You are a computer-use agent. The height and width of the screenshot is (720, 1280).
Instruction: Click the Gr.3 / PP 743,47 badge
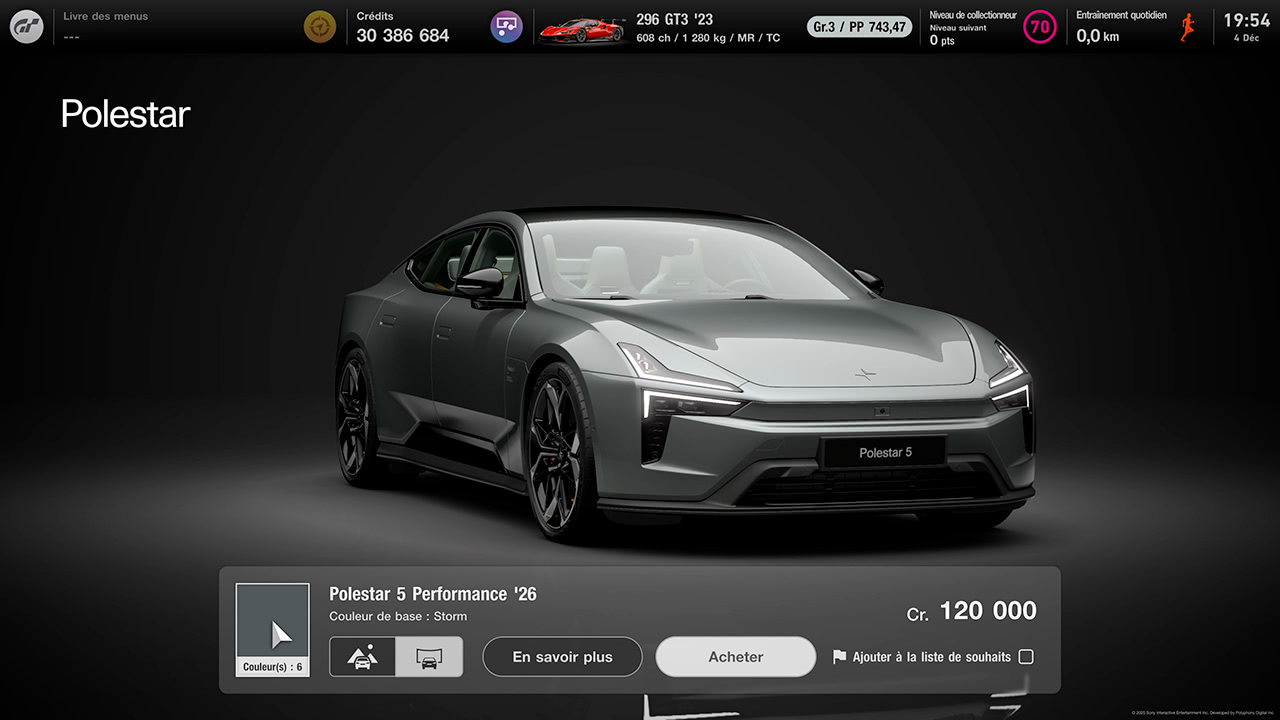coord(858,27)
